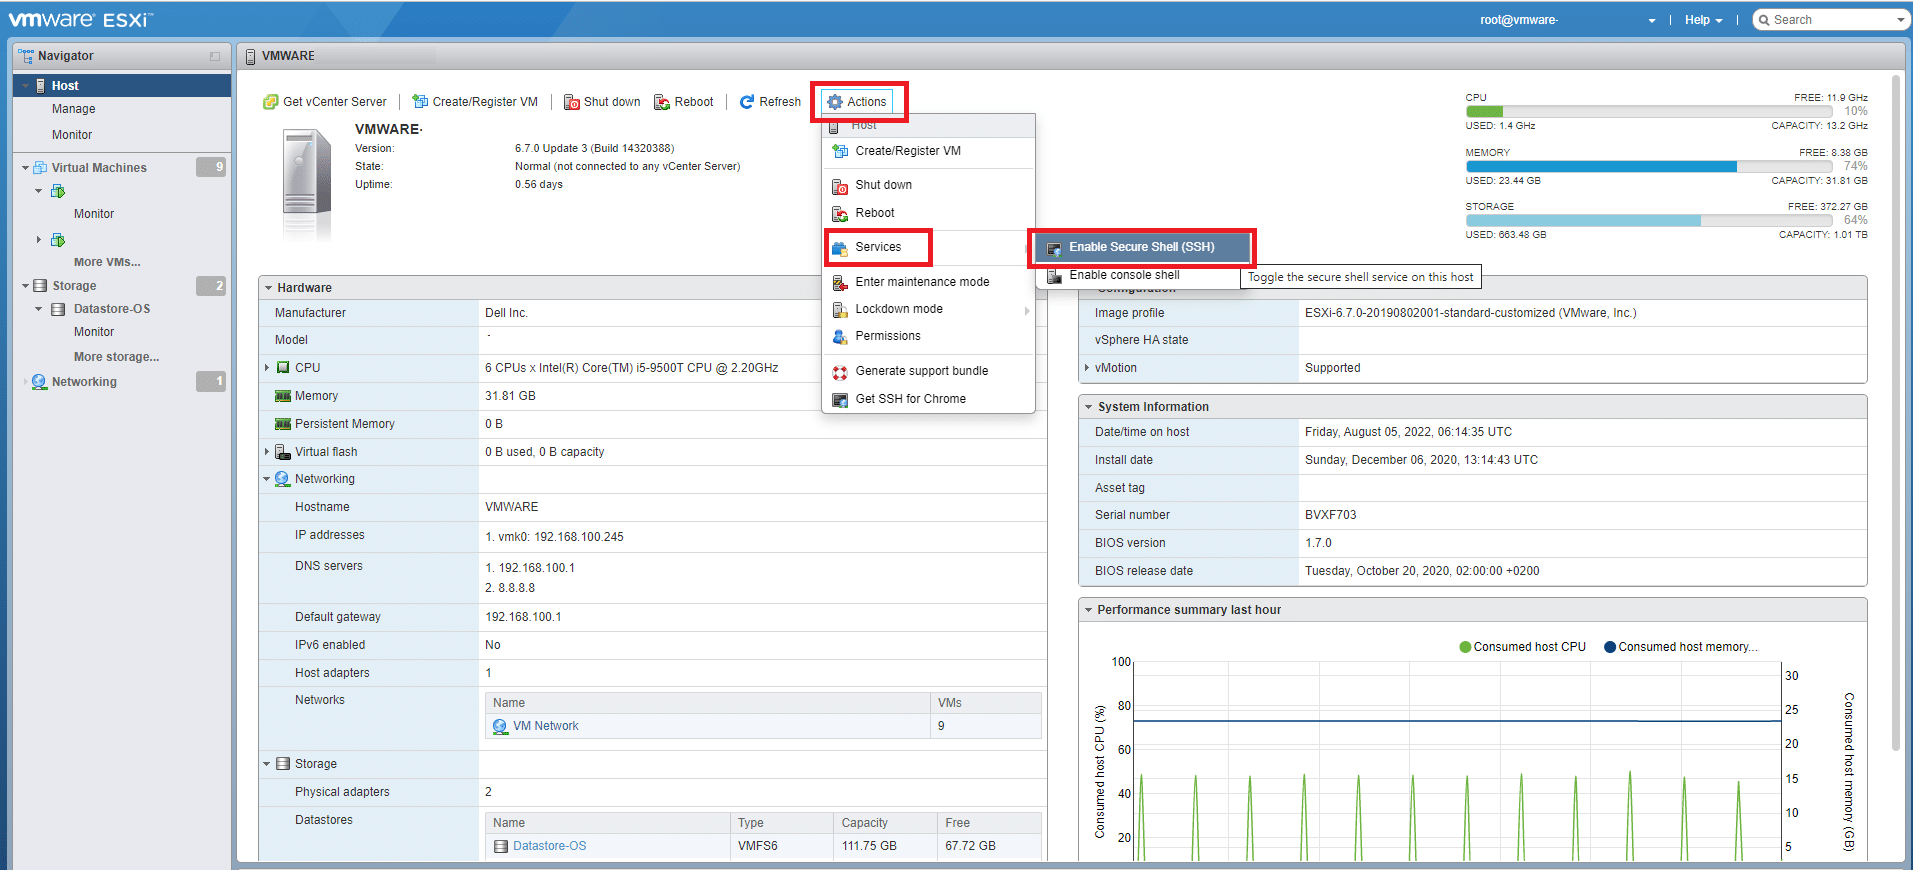Screen dimensions: 1913x870
Task: Click the Virtual flash icon in Hardware
Action: (x=283, y=452)
